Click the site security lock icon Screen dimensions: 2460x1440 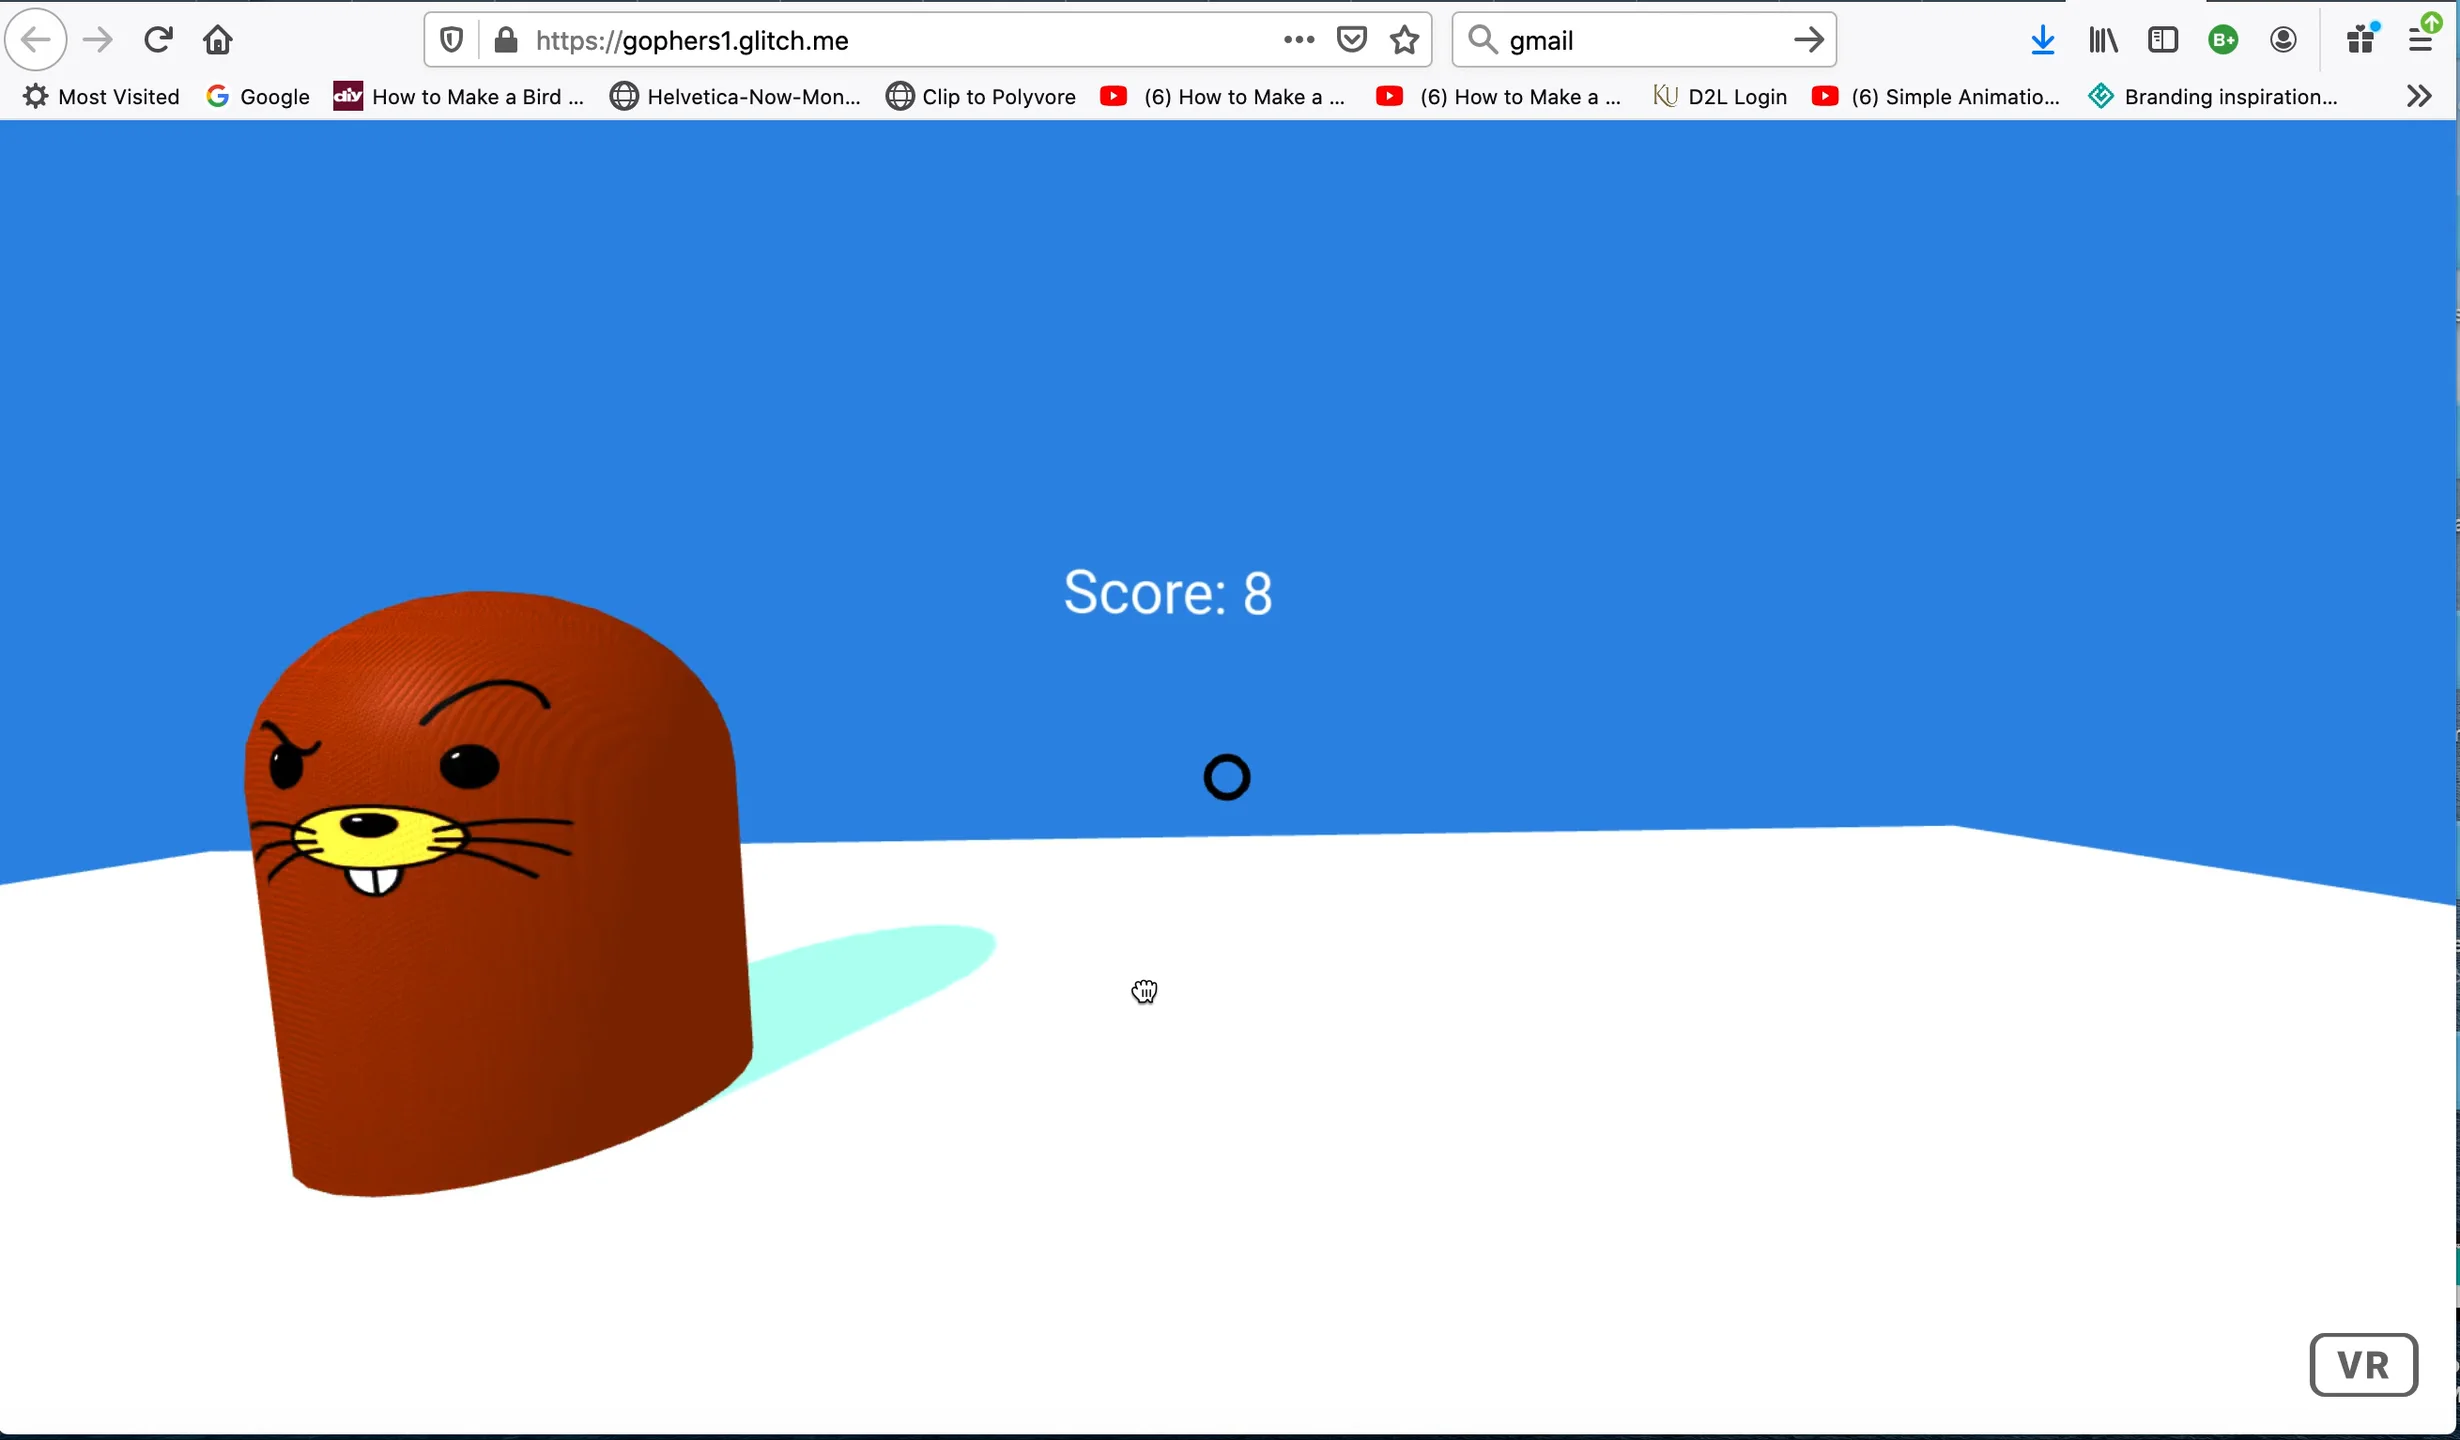pos(506,40)
